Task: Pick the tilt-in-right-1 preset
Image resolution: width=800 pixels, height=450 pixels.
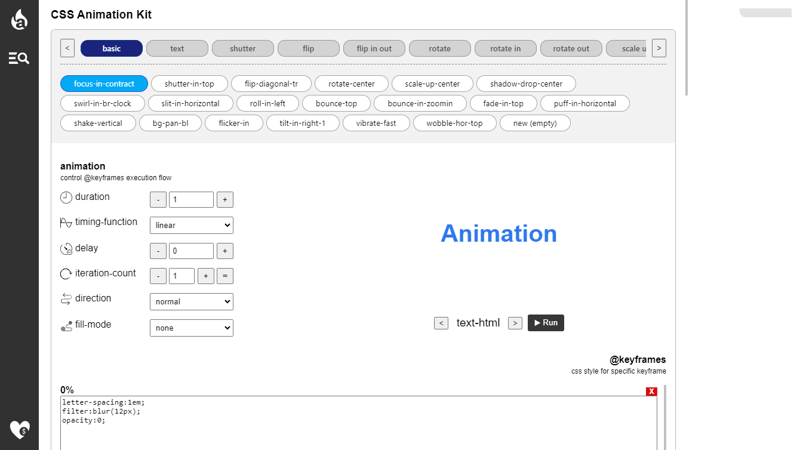Action: [303, 123]
